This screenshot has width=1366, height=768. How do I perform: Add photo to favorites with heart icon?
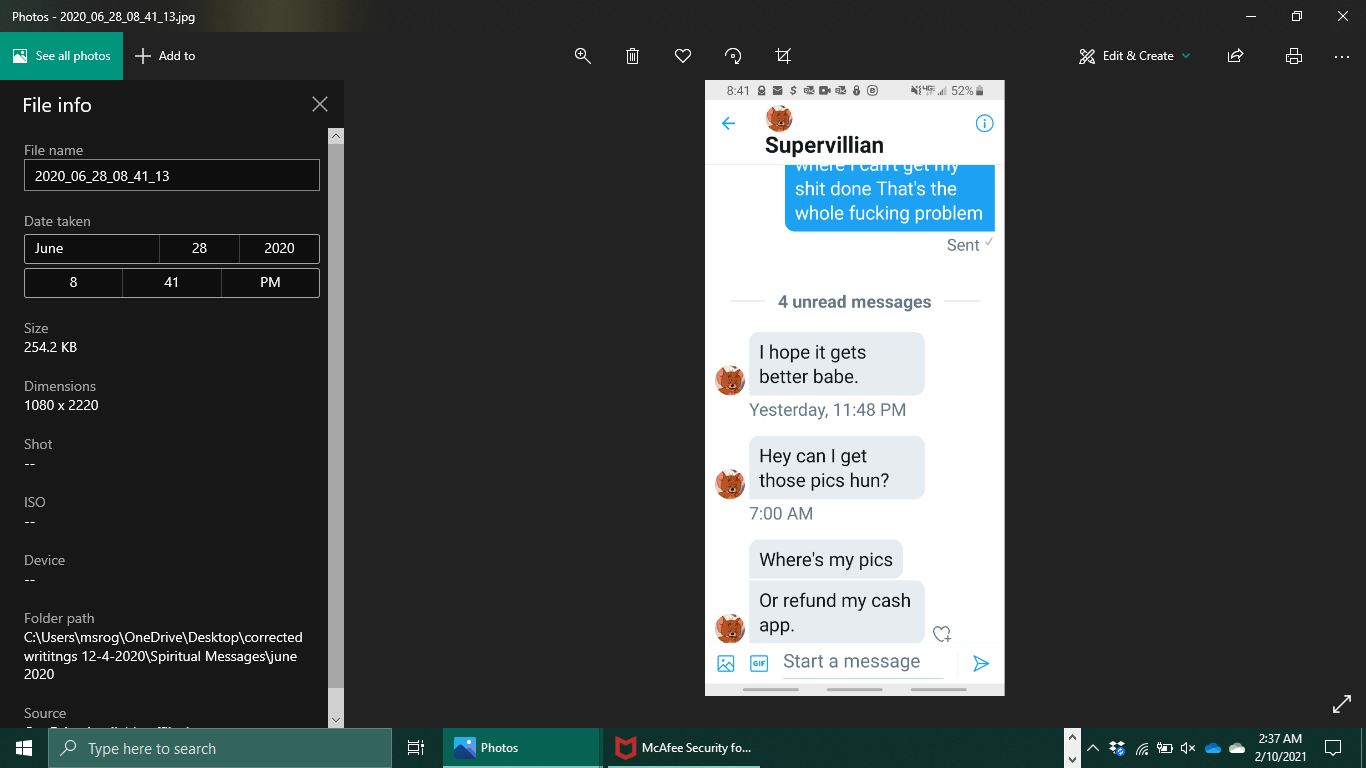tap(683, 56)
